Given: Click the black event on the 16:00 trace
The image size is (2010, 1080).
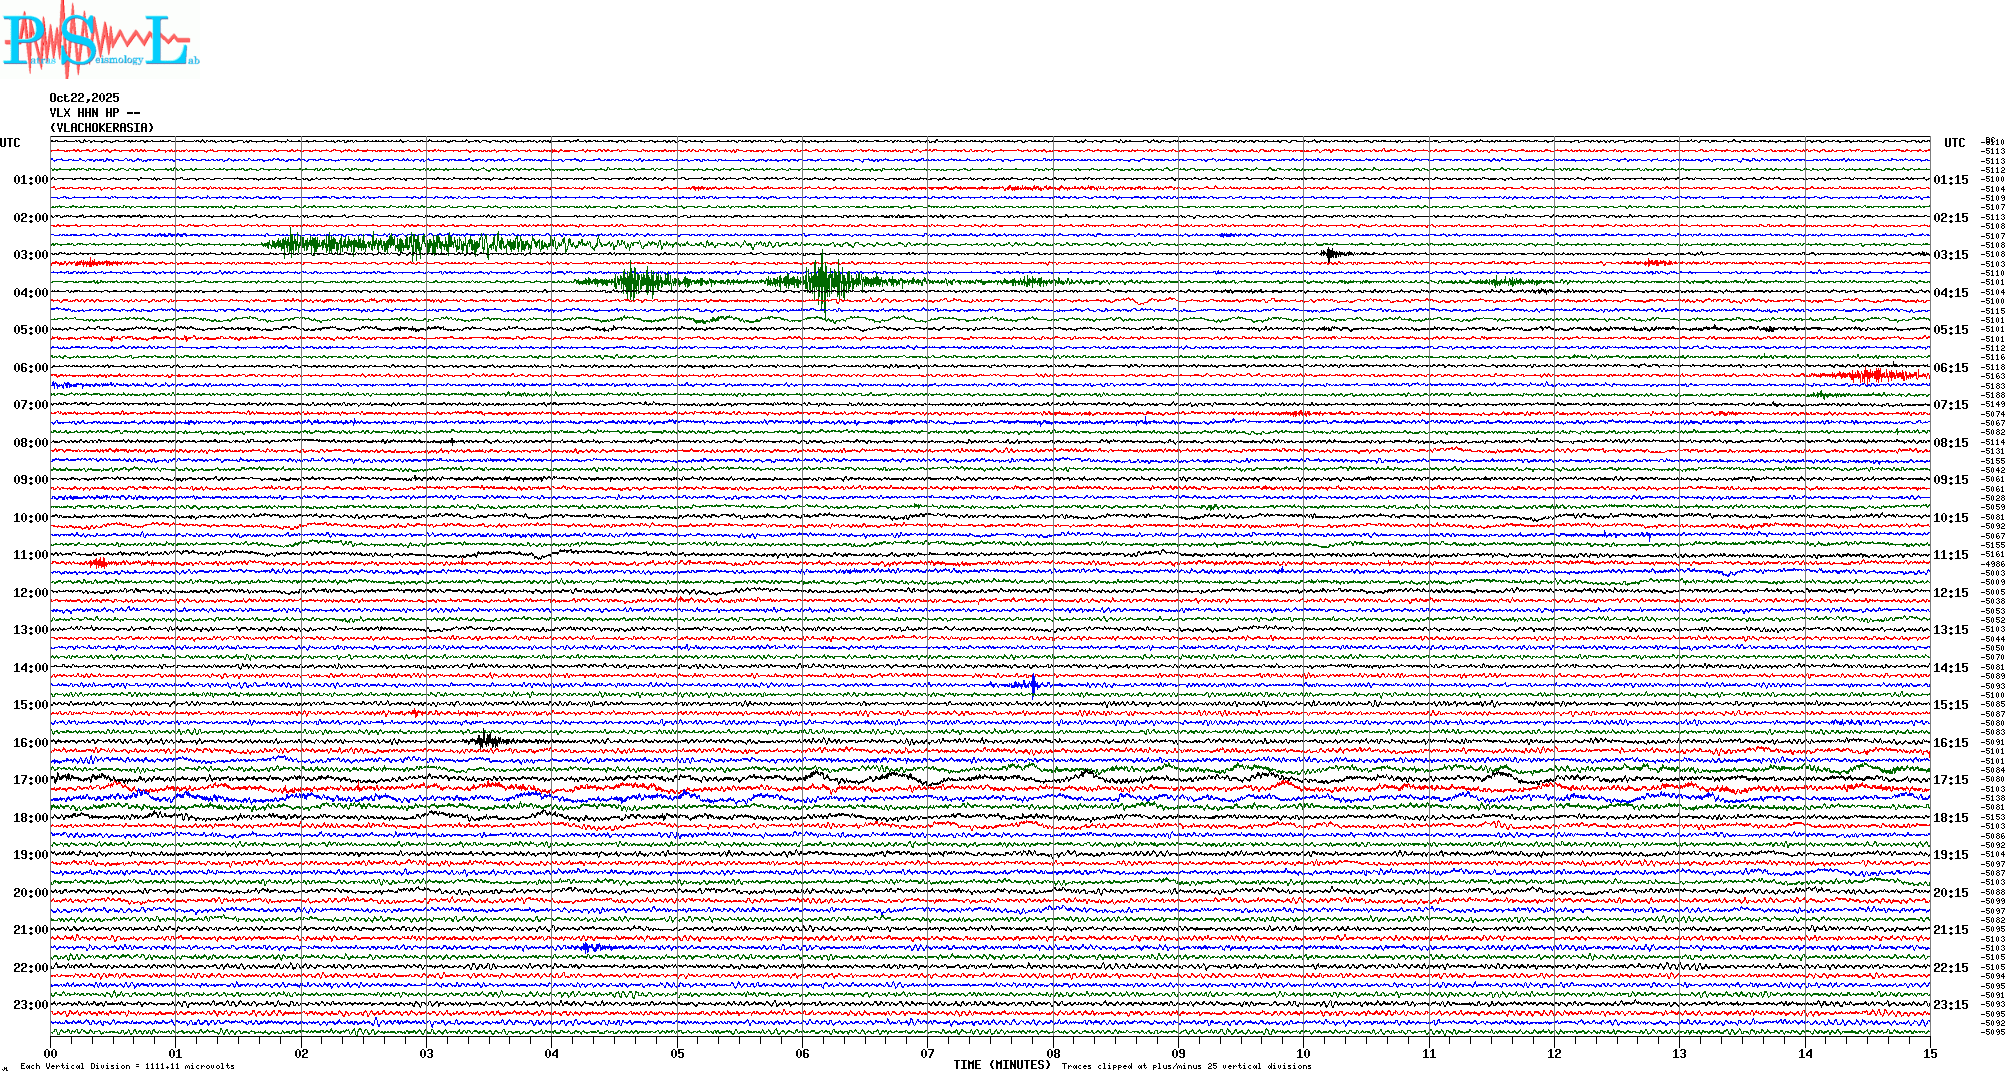Looking at the screenshot, I should coord(487,740).
